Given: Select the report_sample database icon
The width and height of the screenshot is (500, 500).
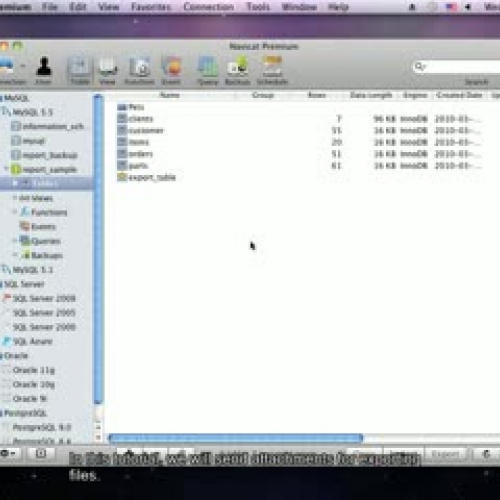Looking at the screenshot, I should click(x=16, y=169).
